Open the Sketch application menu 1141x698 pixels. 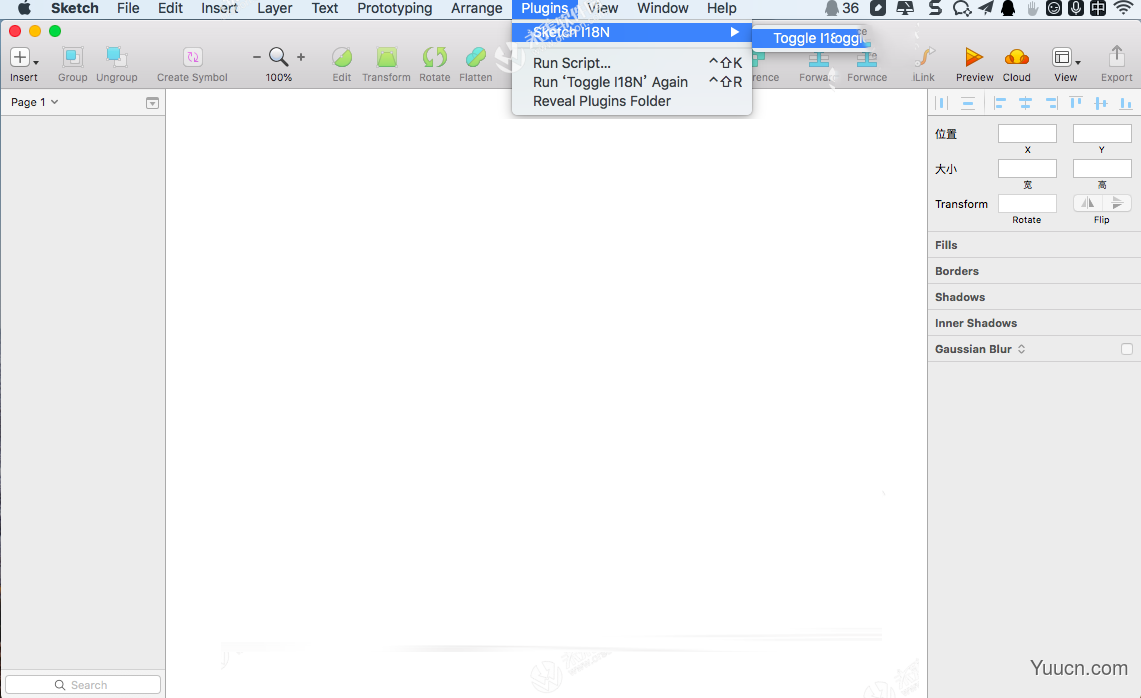tap(74, 9)
